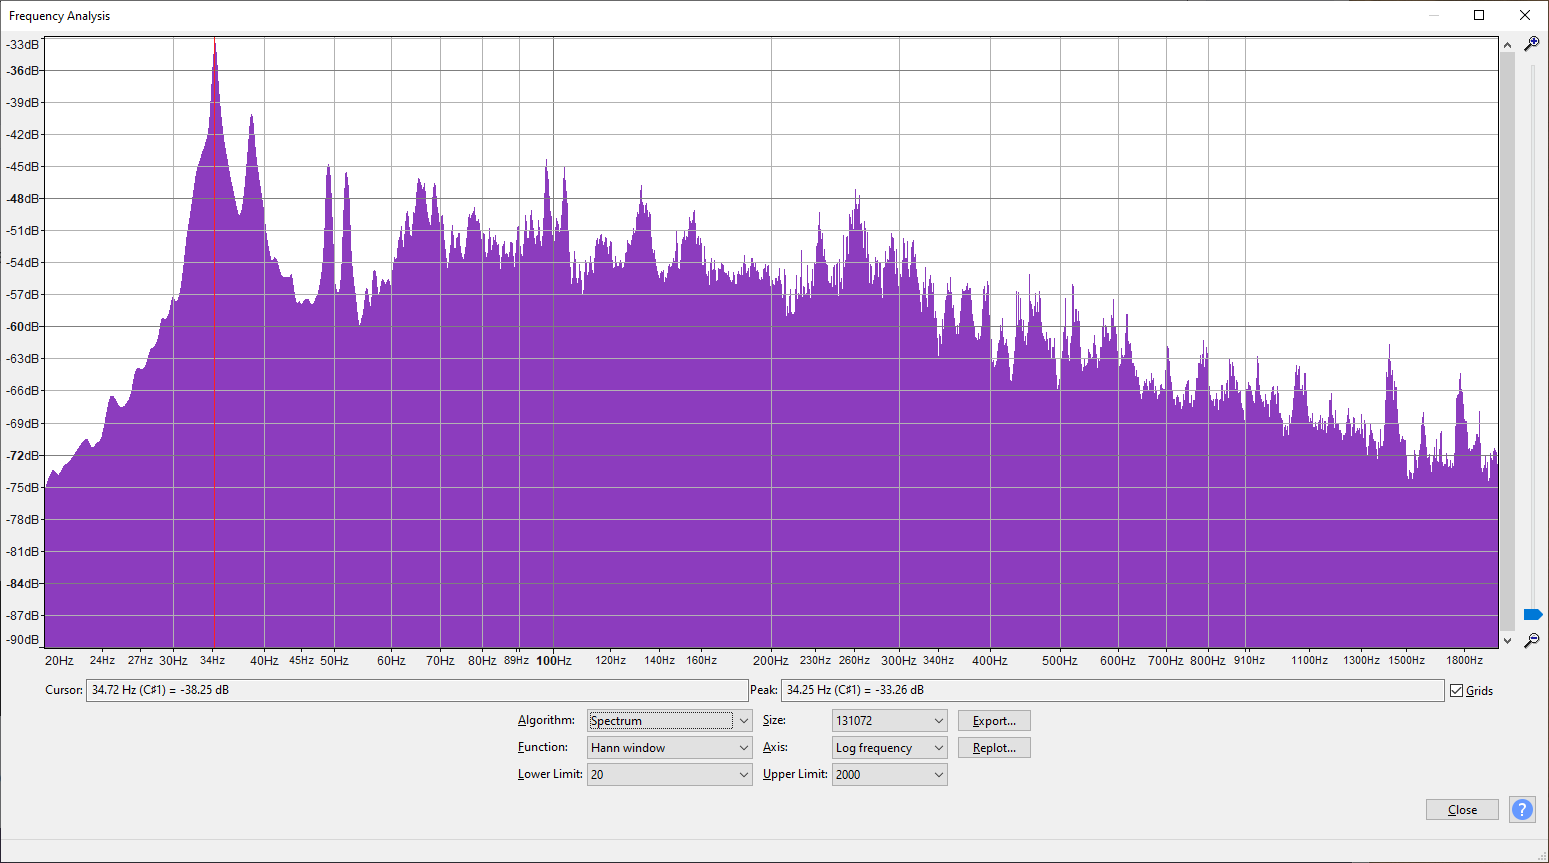Click the blue vertical zoom slider handle
Screen dimensions: 1549x863
click(1532, 614)
